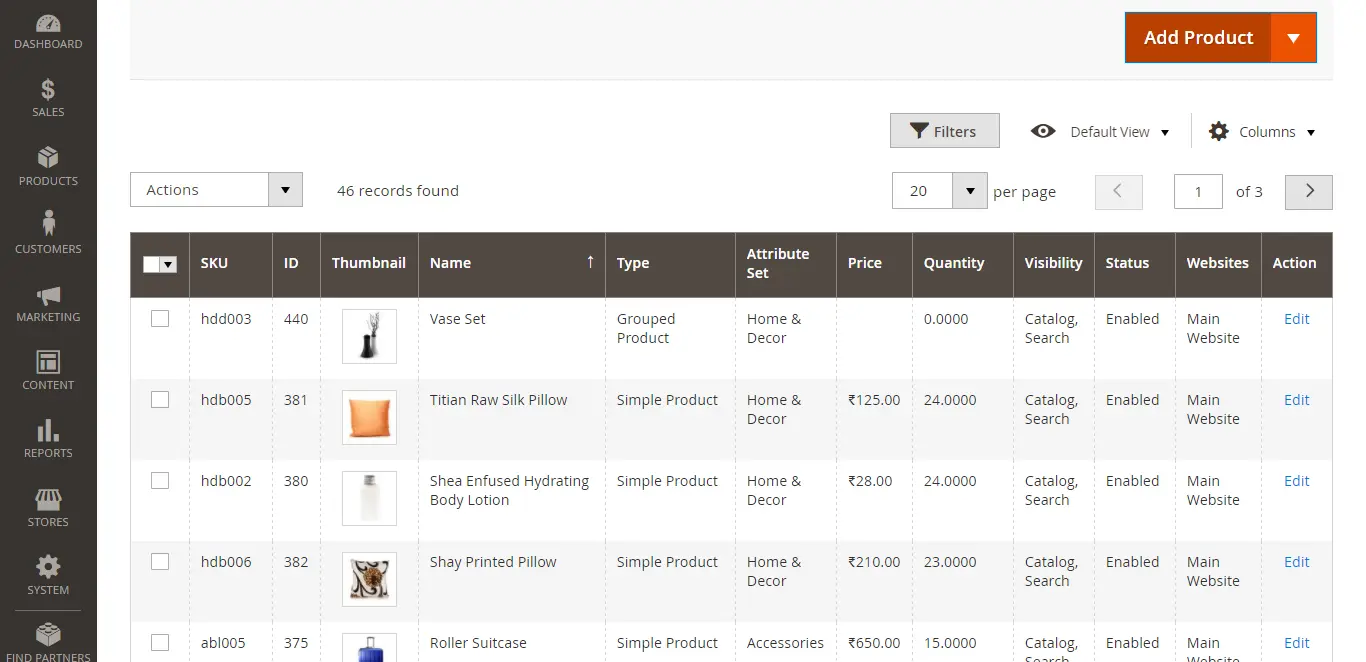Open the Default View menu

[1118, 131]
